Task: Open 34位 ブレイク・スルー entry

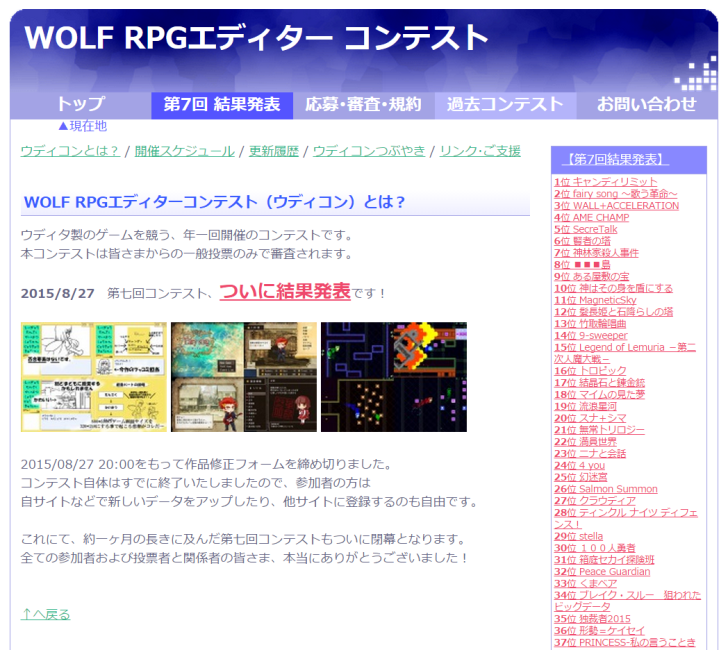Action: 627,601
